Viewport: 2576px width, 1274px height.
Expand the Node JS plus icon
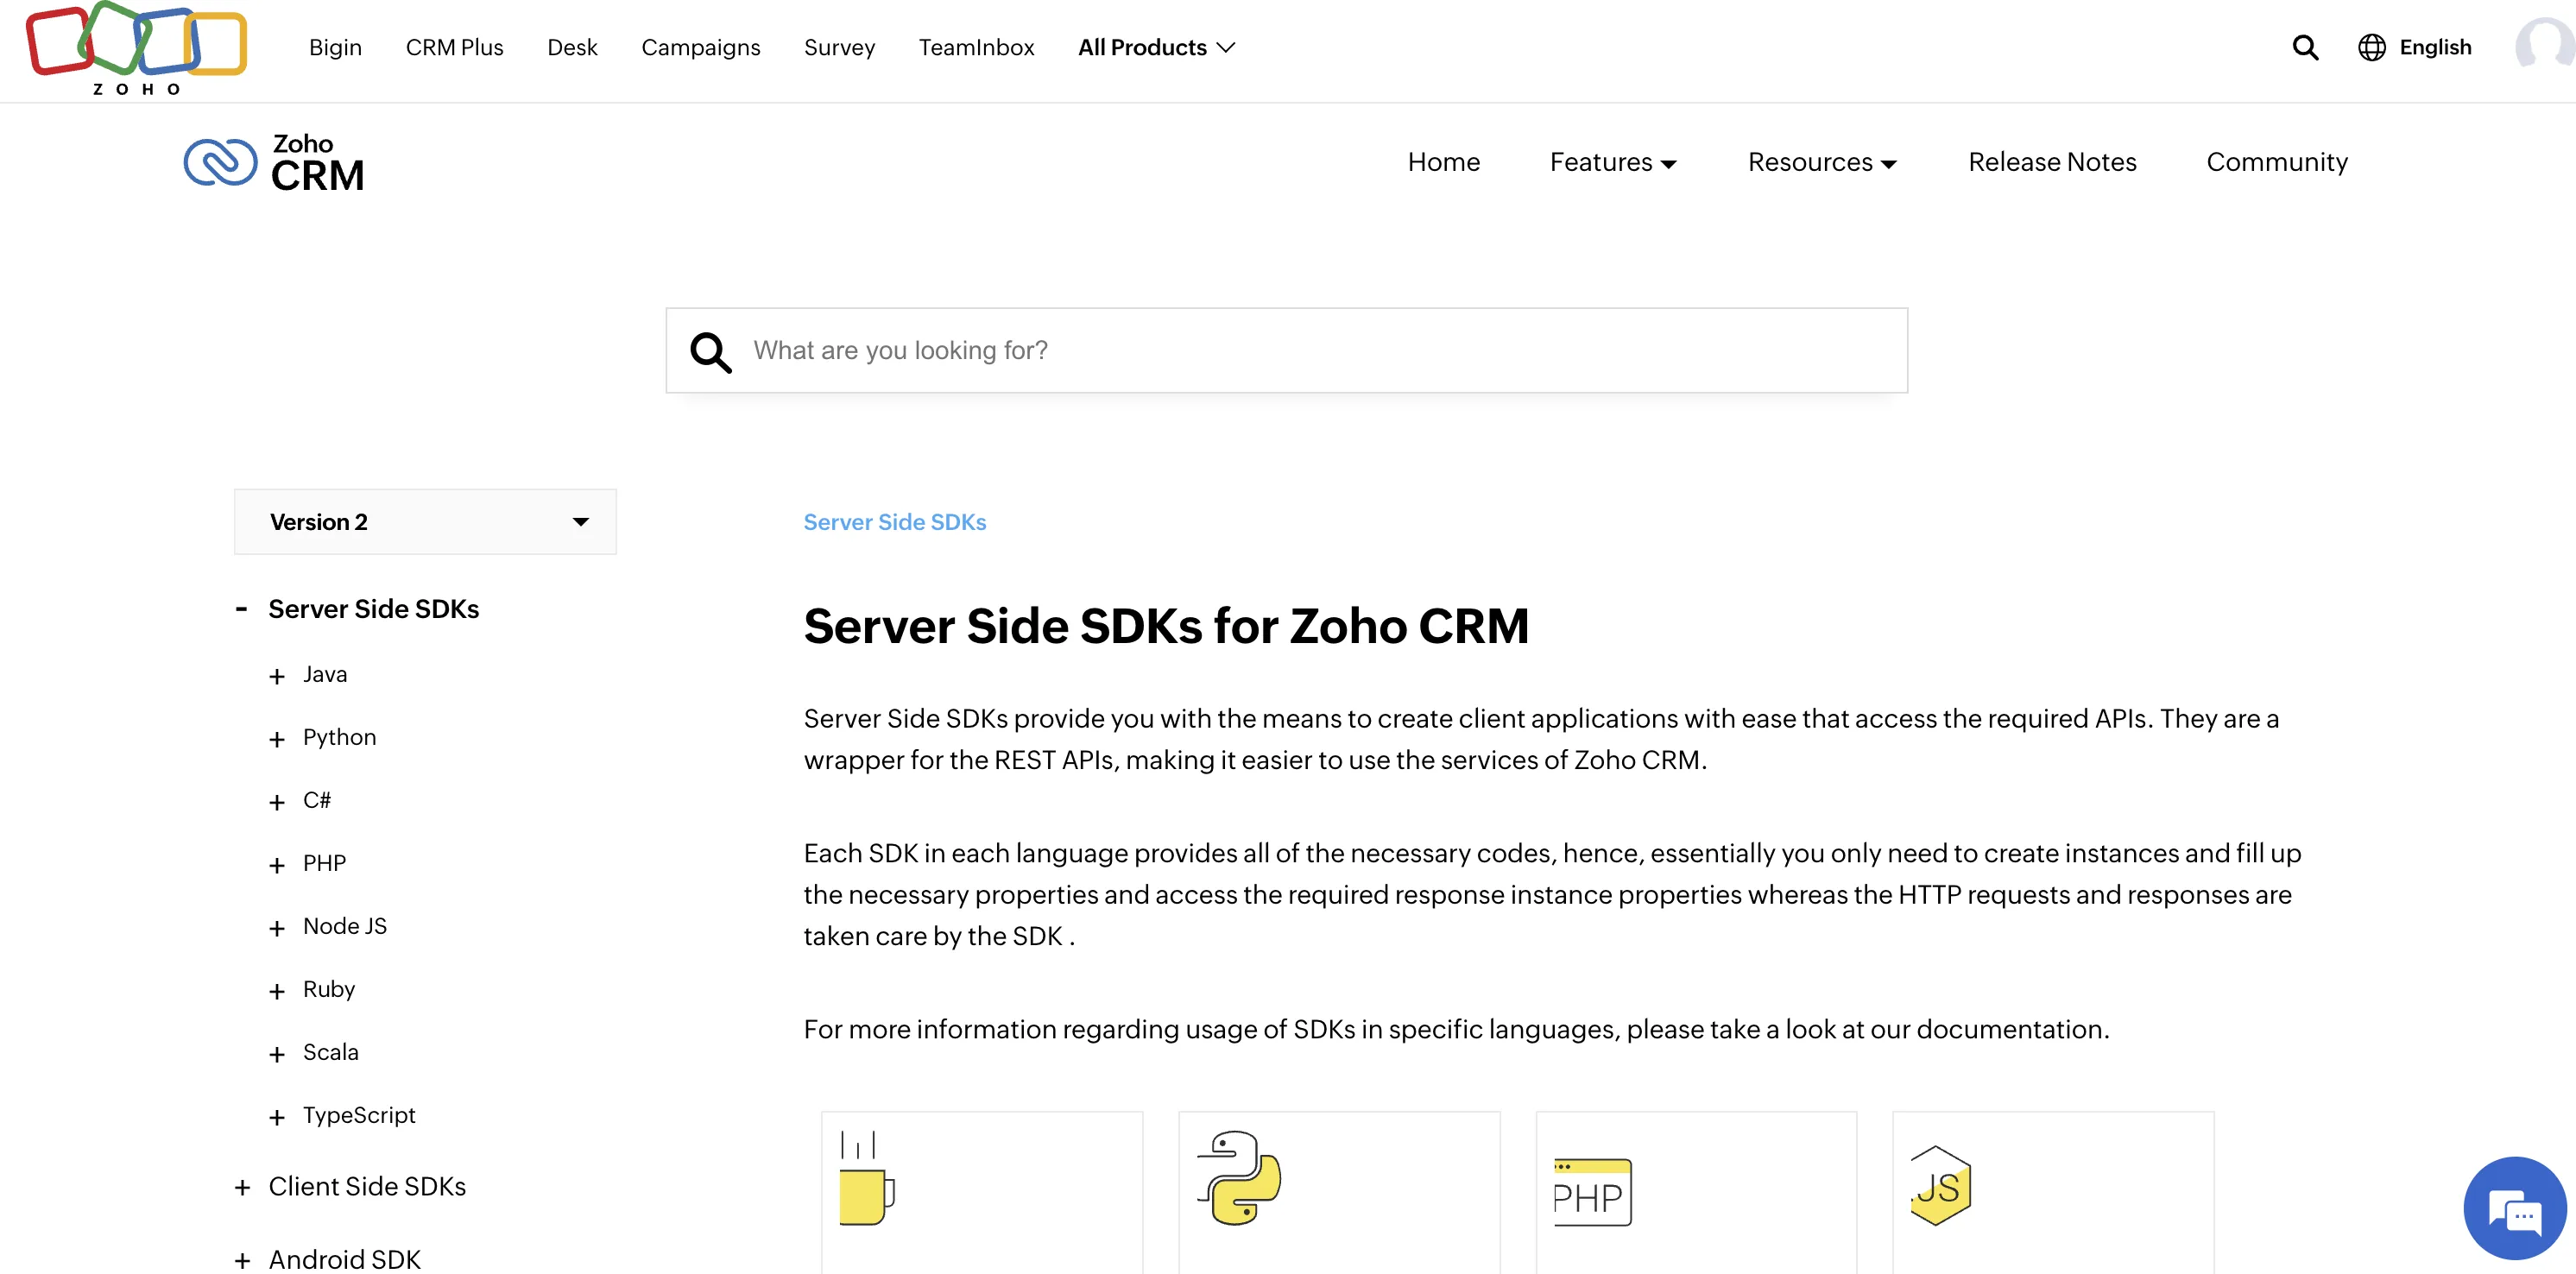click(x=277, y=929)
